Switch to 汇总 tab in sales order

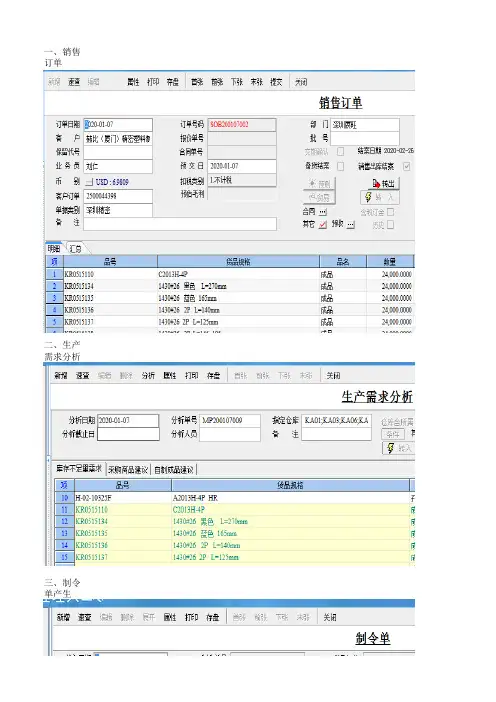pos(76,248)
